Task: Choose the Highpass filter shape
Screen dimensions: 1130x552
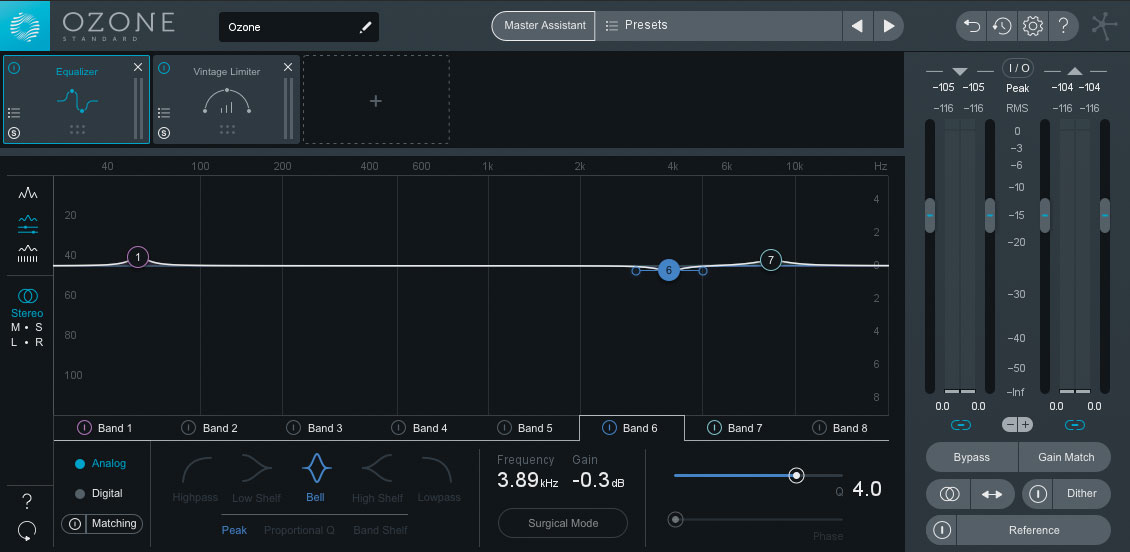Action: tap(197, 478)
